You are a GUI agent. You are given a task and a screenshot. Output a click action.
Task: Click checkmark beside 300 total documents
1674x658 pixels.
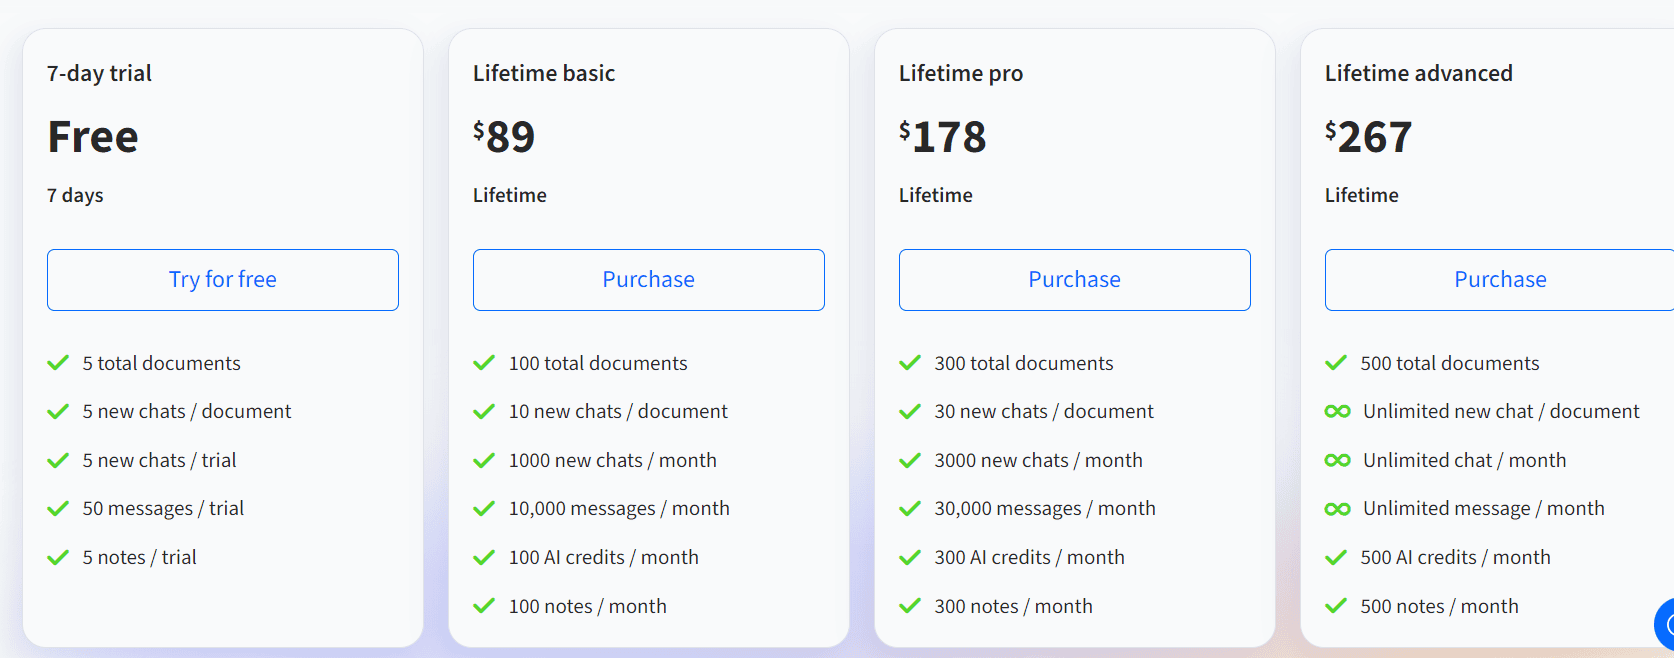910,363
